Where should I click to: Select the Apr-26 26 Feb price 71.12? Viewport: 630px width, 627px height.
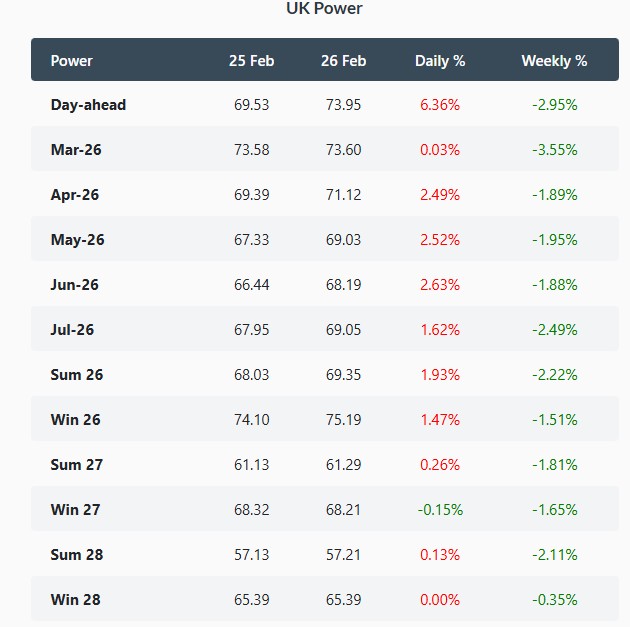(x=343, y=195)
